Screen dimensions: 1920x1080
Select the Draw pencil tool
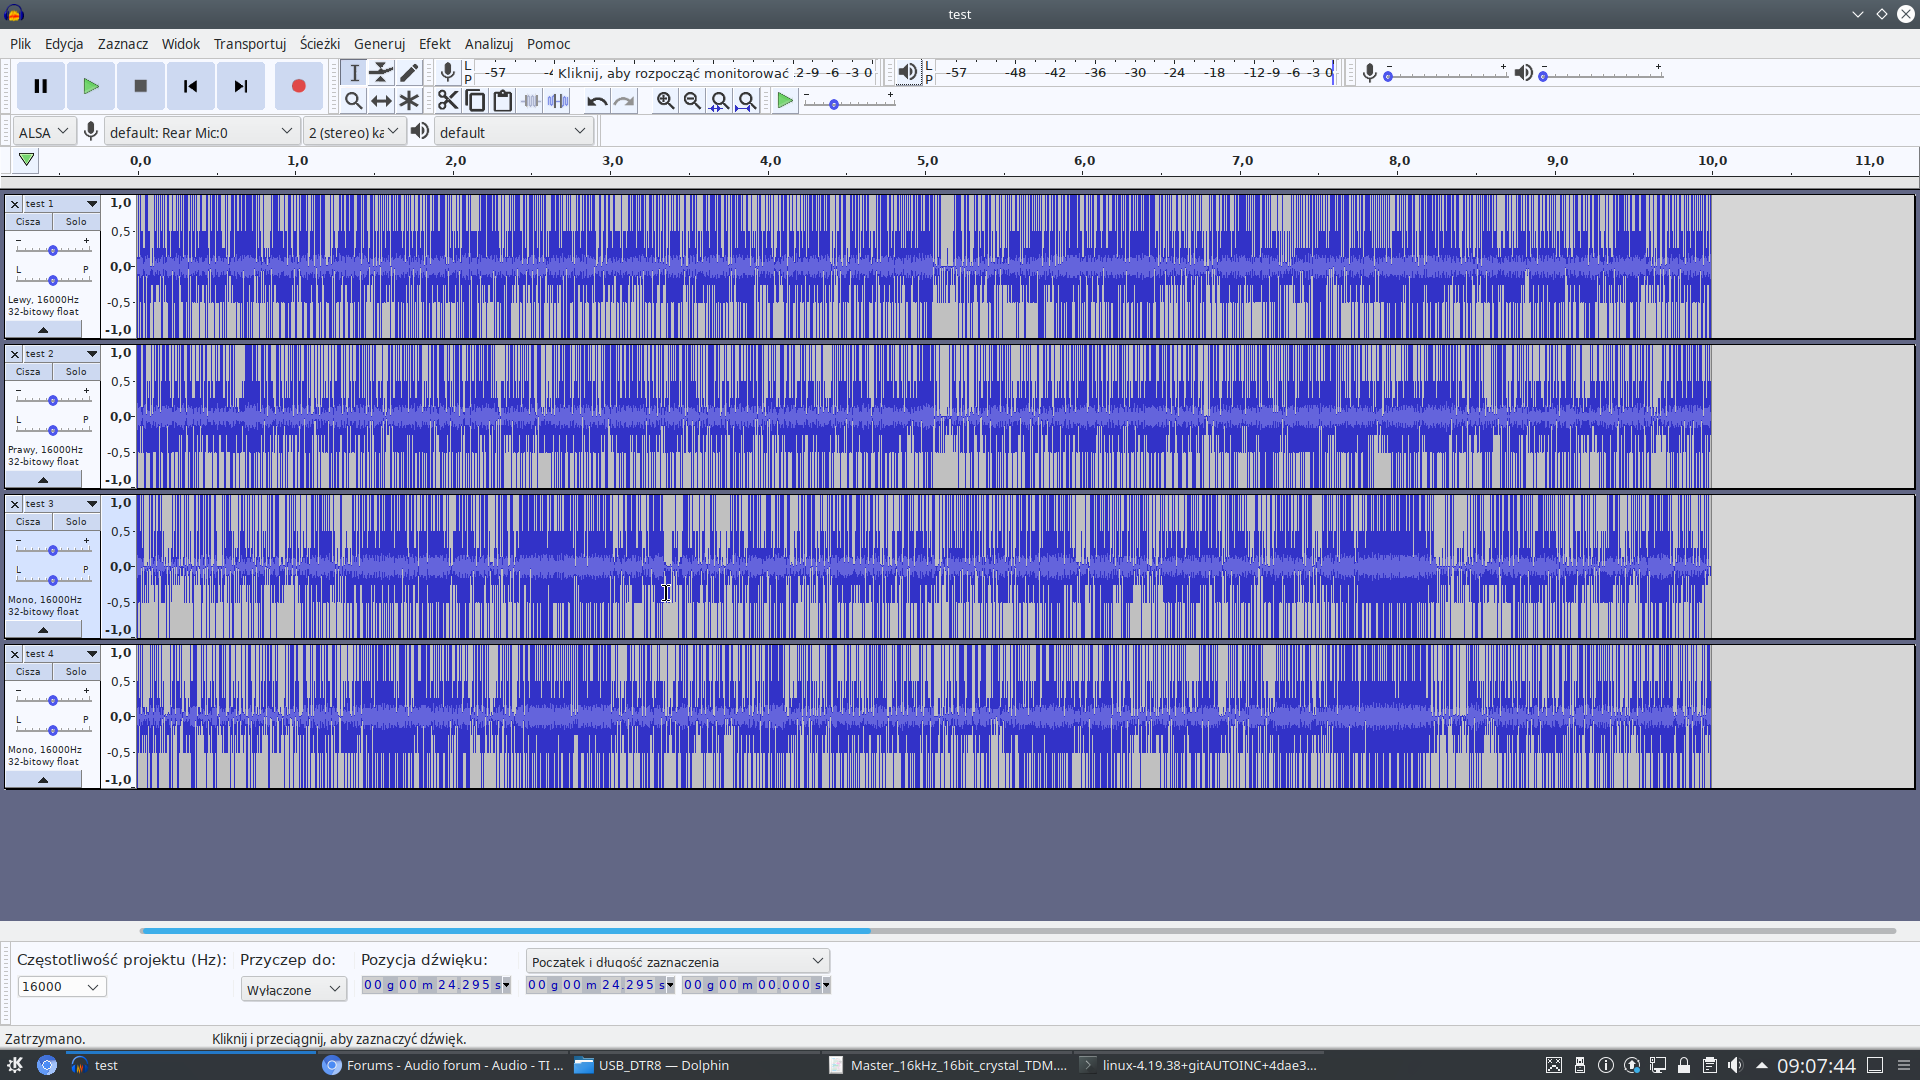coord(409,72)
